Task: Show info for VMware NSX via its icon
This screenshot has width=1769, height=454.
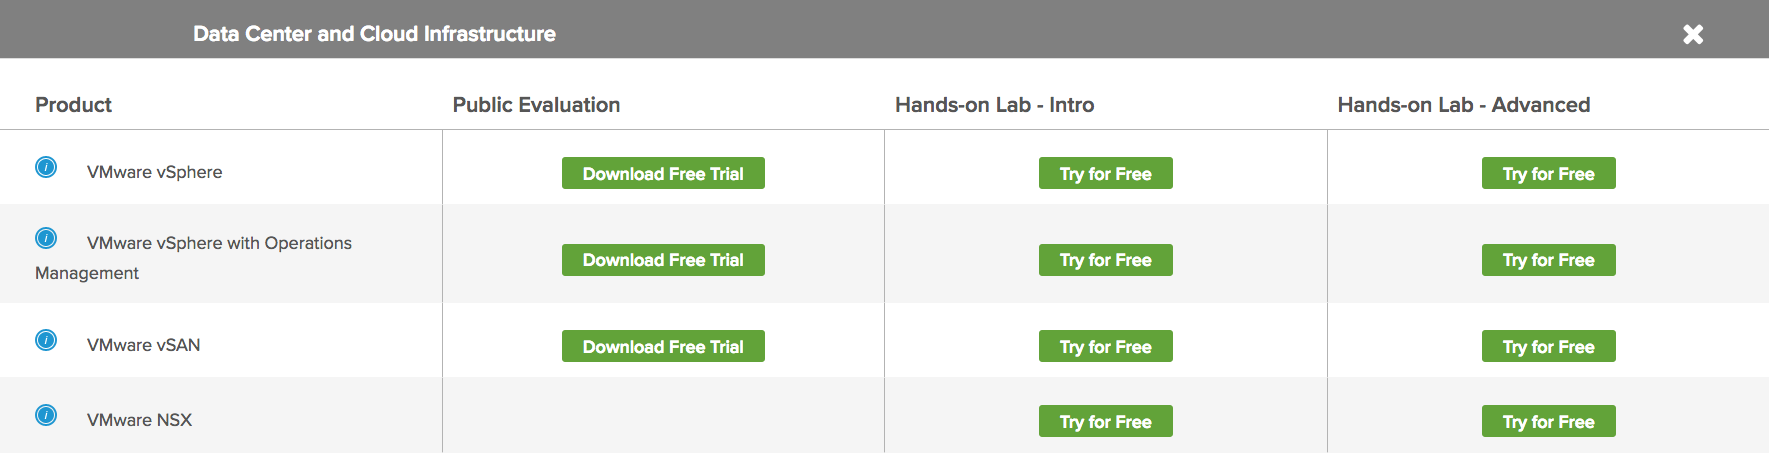Action: [x=46, y=415]
